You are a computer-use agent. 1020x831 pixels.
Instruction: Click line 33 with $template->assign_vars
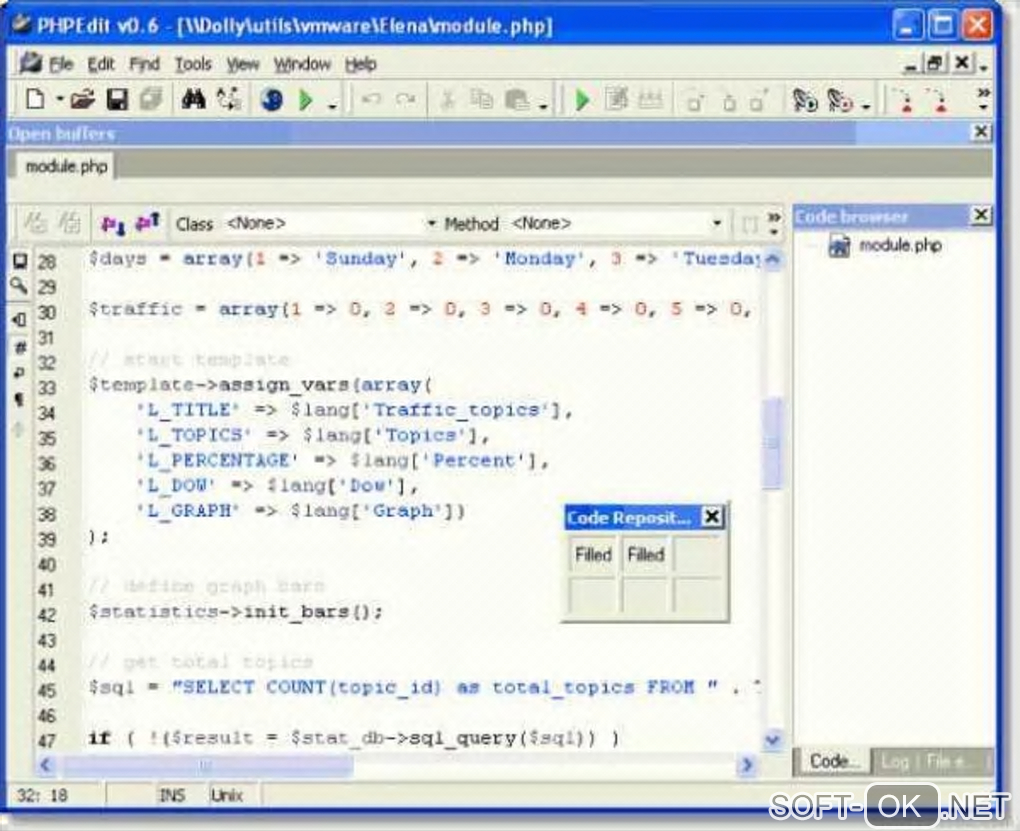[x=260, y=385]
